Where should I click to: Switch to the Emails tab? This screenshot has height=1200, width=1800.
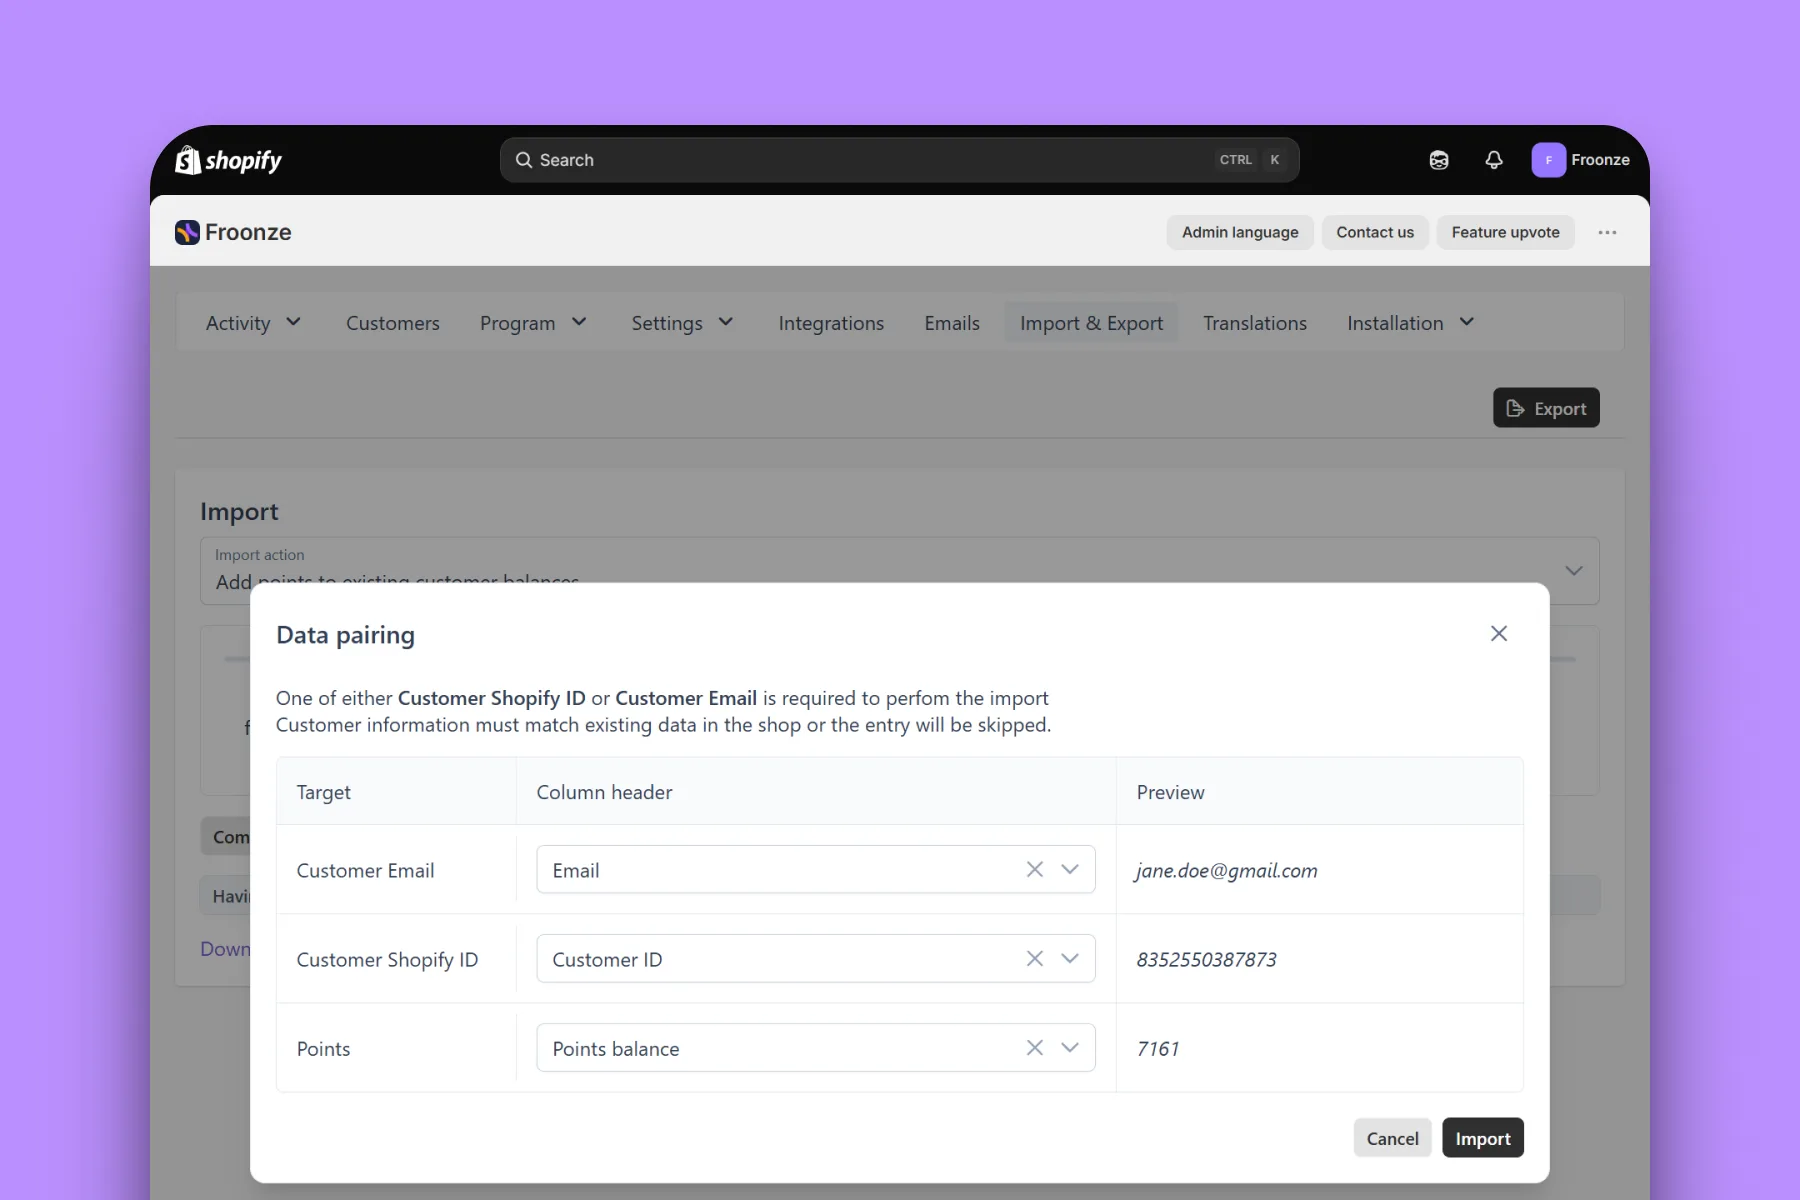(x=952, y=323)
